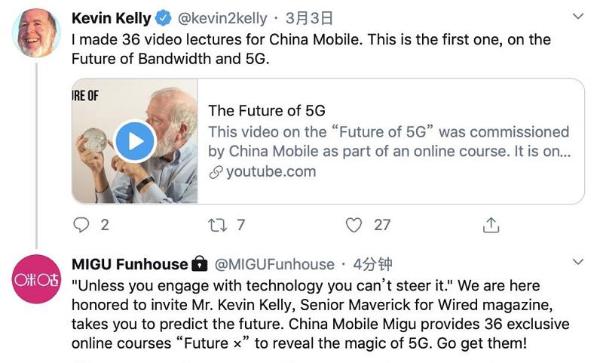600x363 pixels.
Task: Open Kevin Kelly's profile picture
Action: [36, 33]
